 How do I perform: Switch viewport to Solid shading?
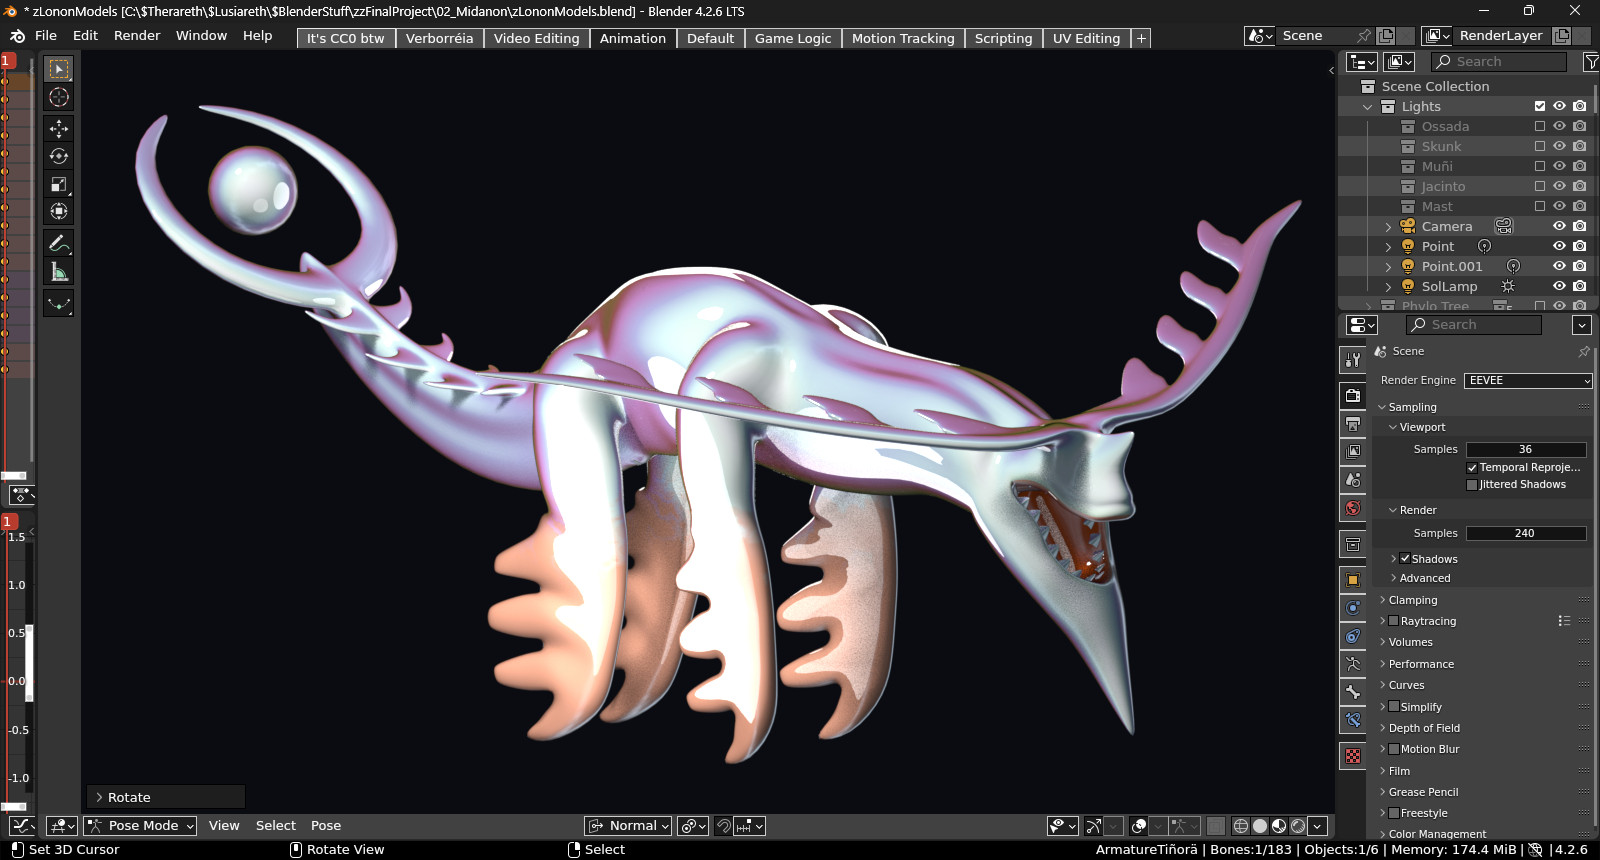(1260, 826)
